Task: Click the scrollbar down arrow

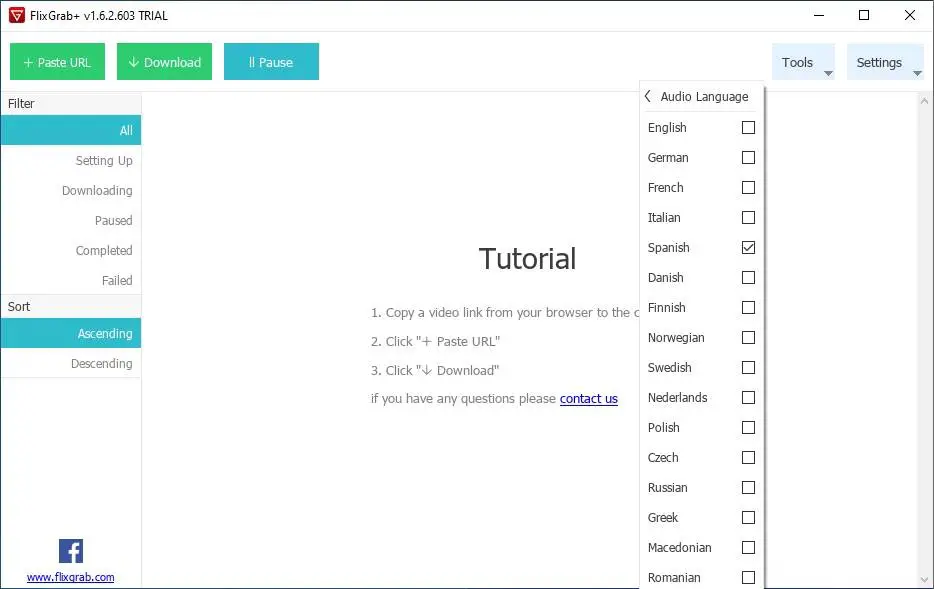Action: (x=924, y=579)
